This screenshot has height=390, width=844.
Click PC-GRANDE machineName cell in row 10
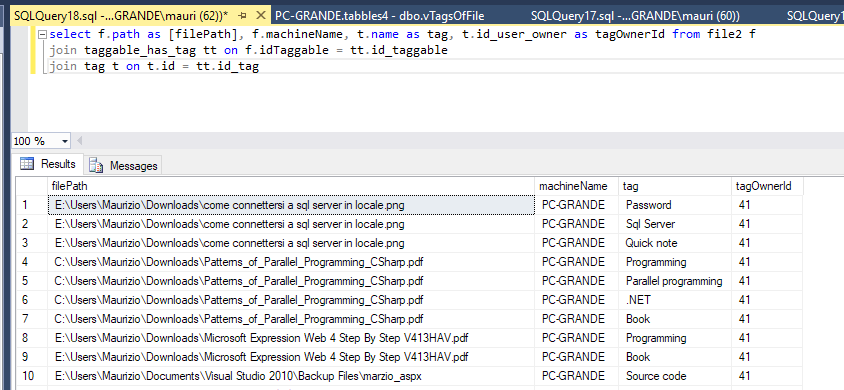tap(577, 376)
